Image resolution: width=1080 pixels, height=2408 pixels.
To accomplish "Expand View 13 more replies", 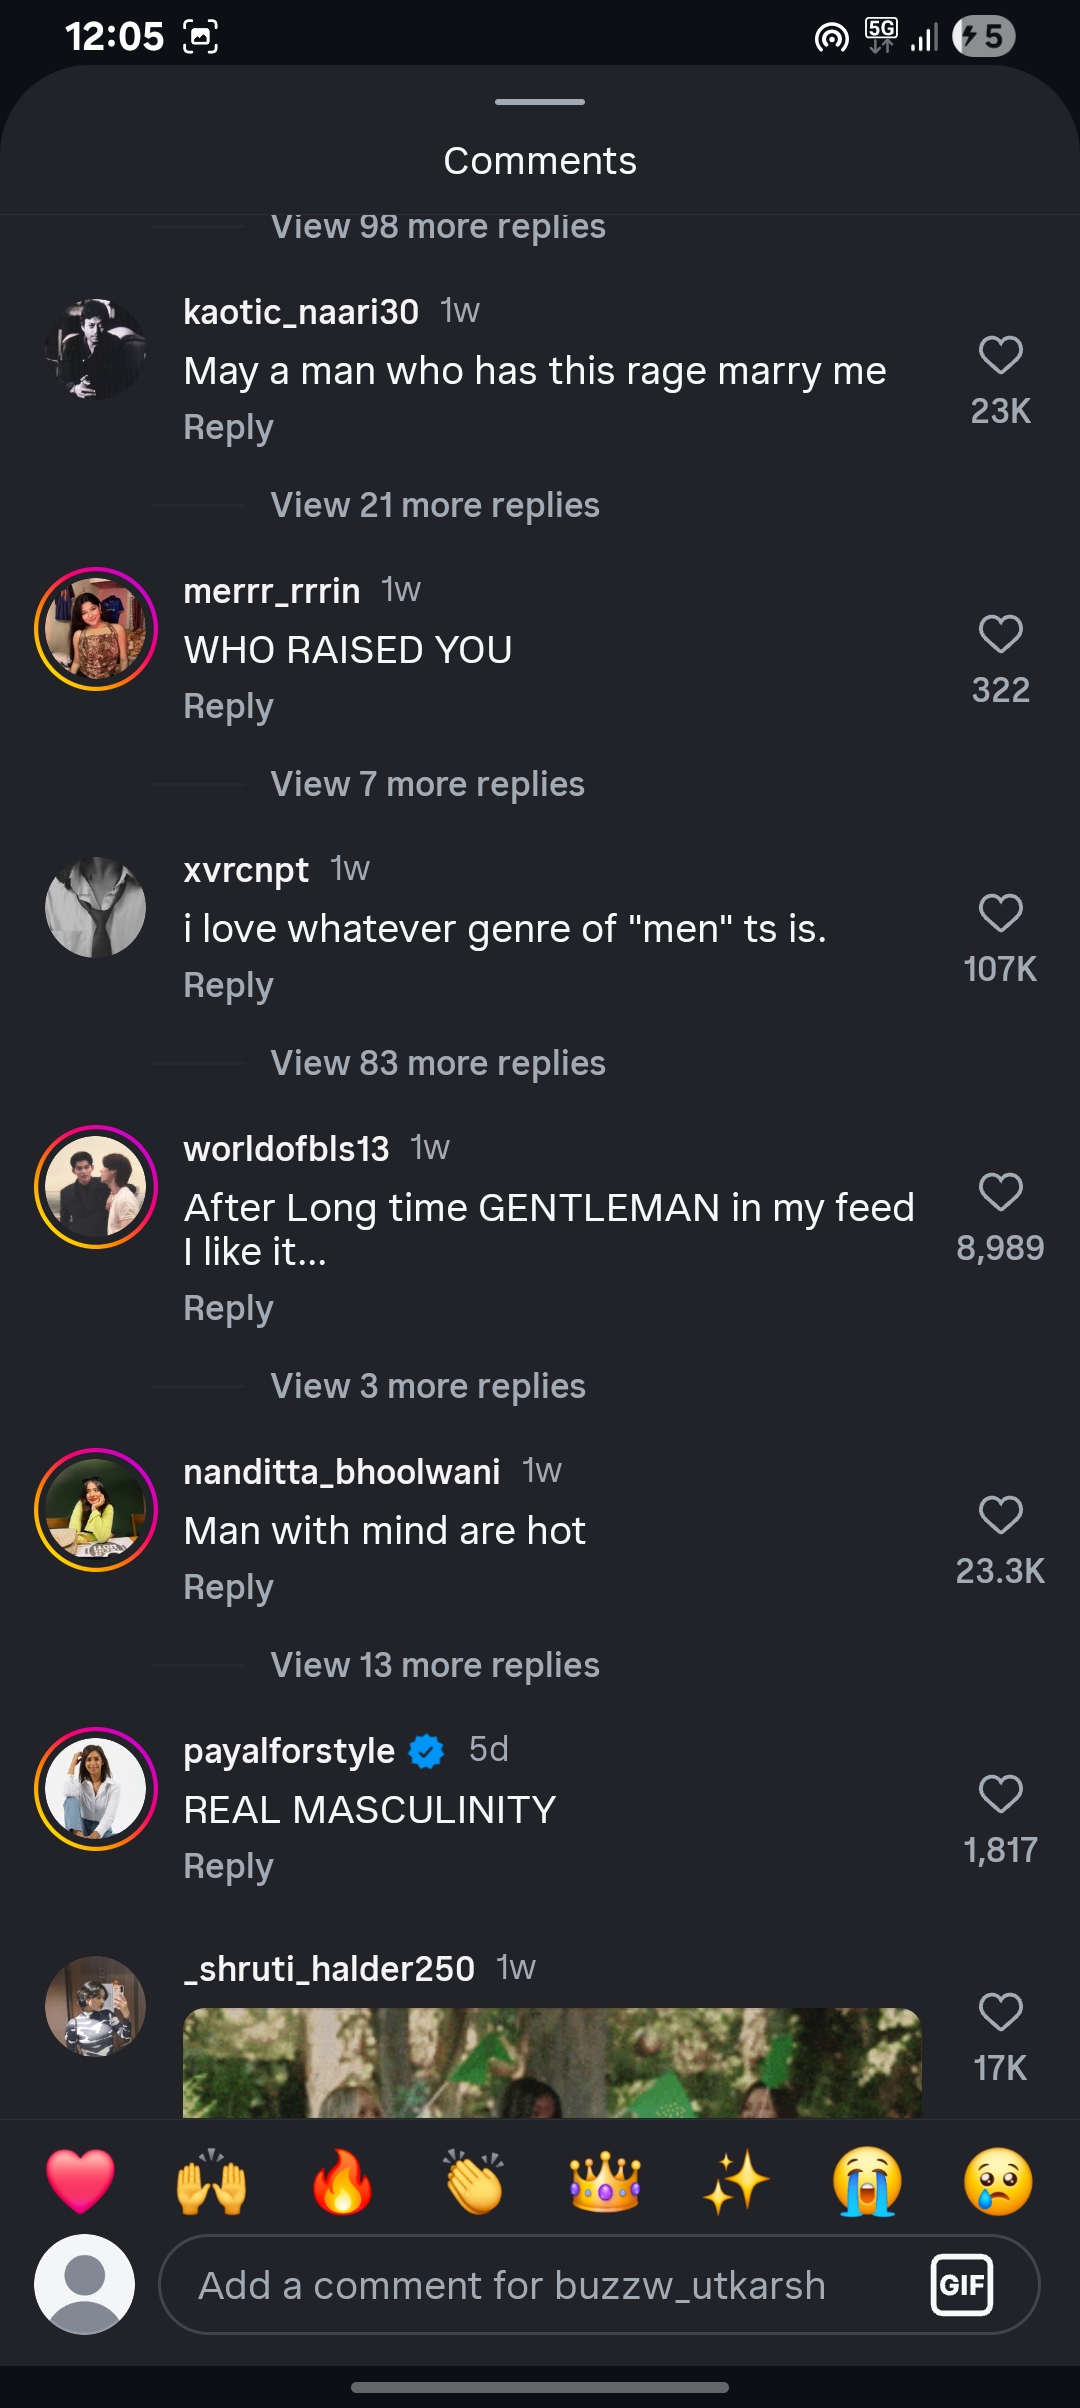I will [x=435, y=1665].
